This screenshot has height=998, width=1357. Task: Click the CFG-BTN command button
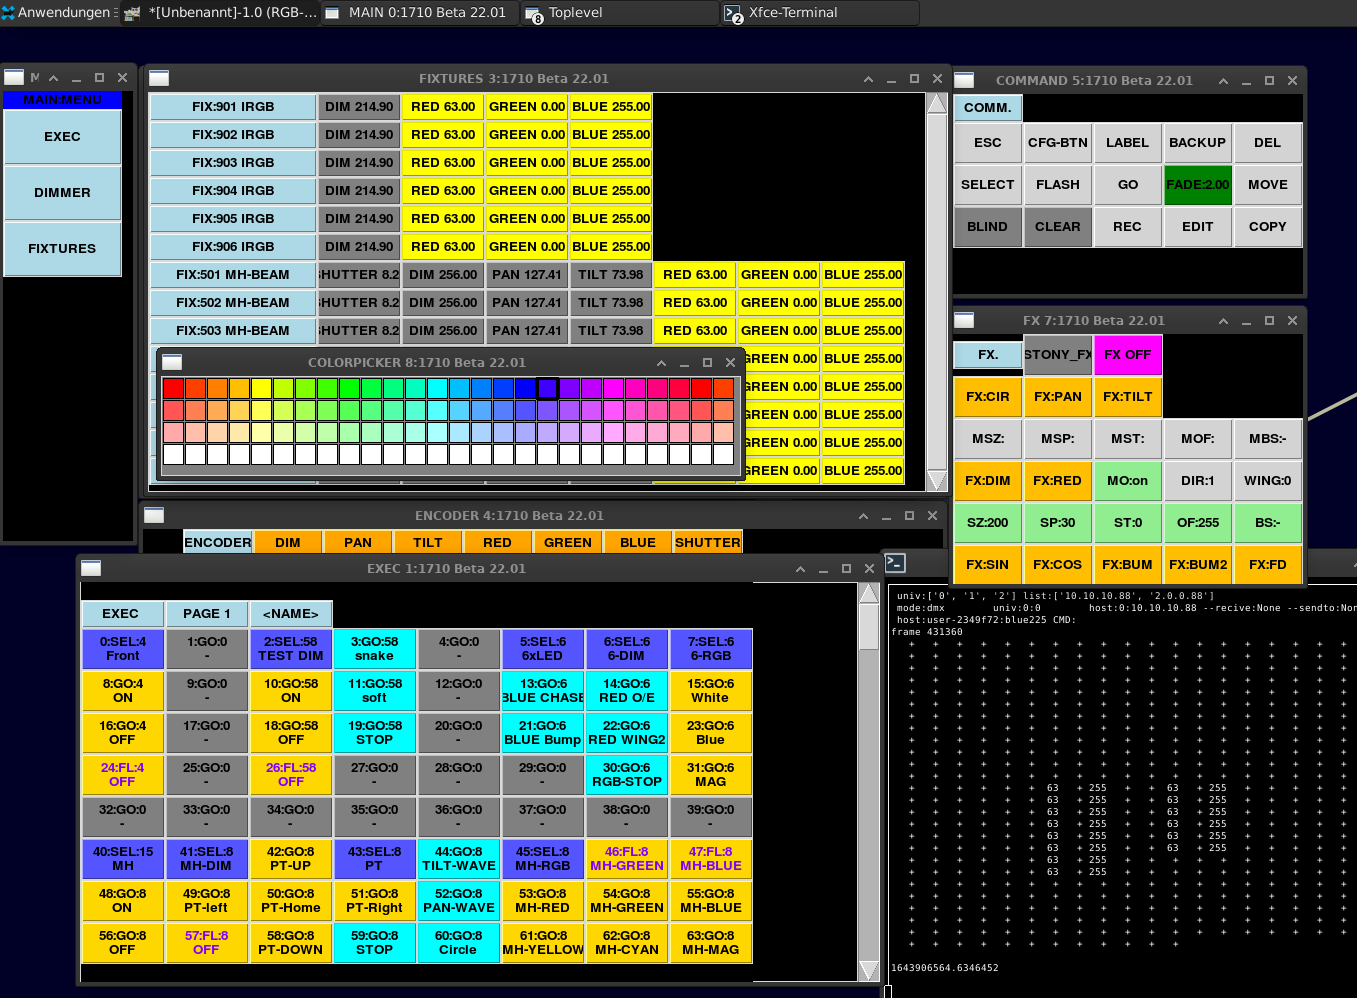[1058, 143]
